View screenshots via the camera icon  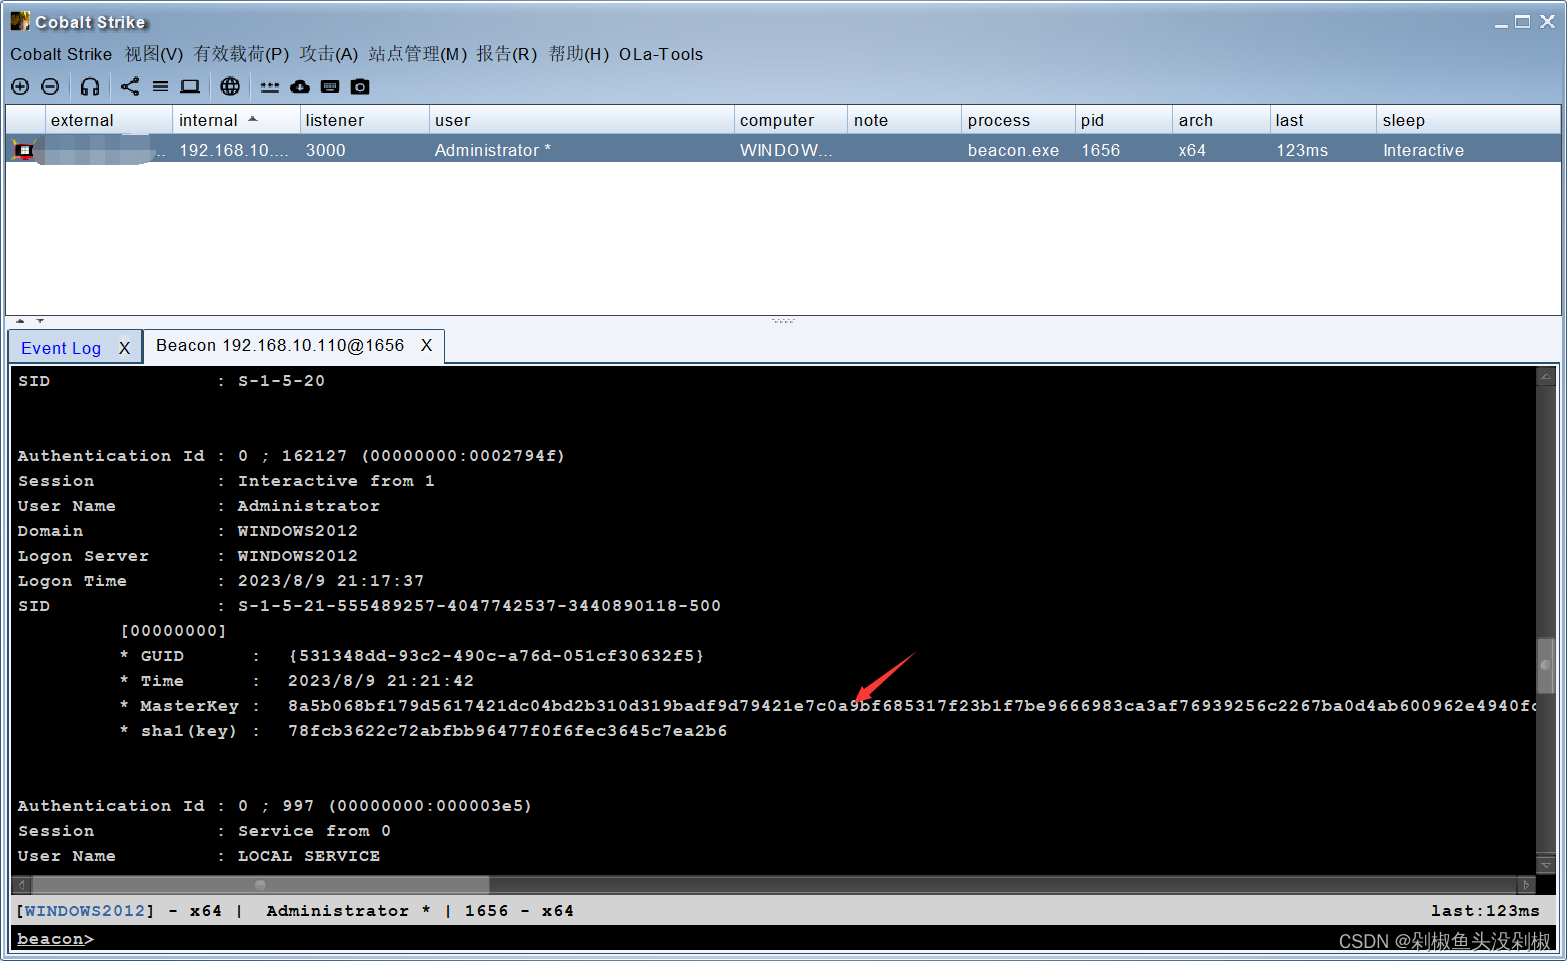point(360,87)
